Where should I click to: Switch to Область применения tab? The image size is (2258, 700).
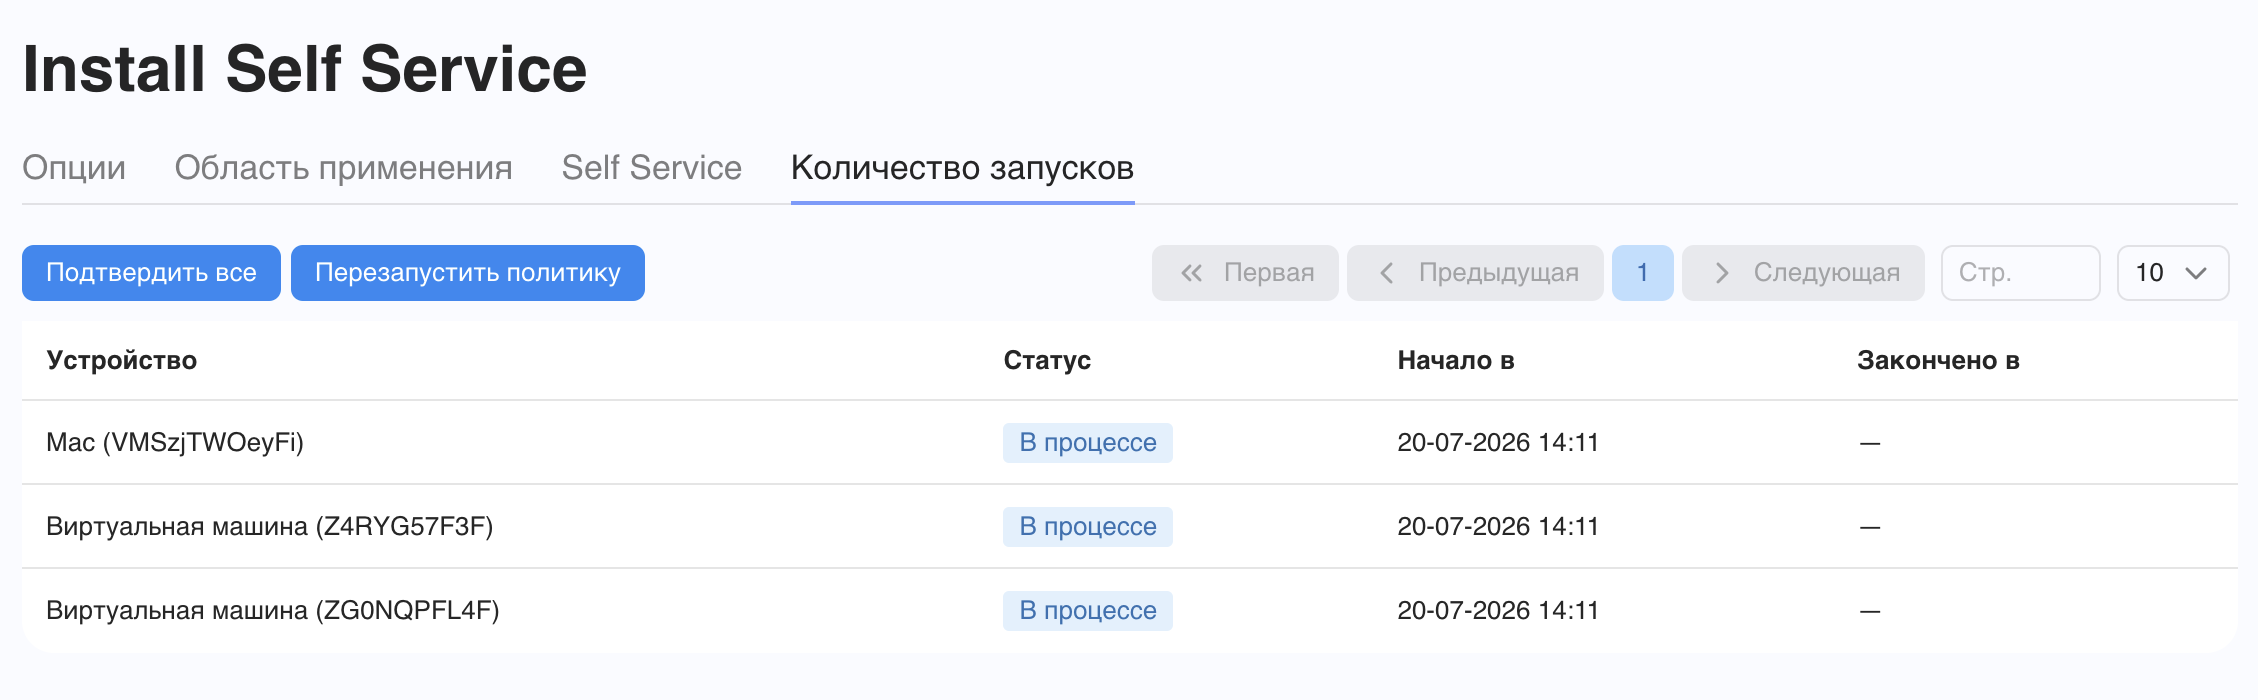pyautogui.click(x=343, y=168)
